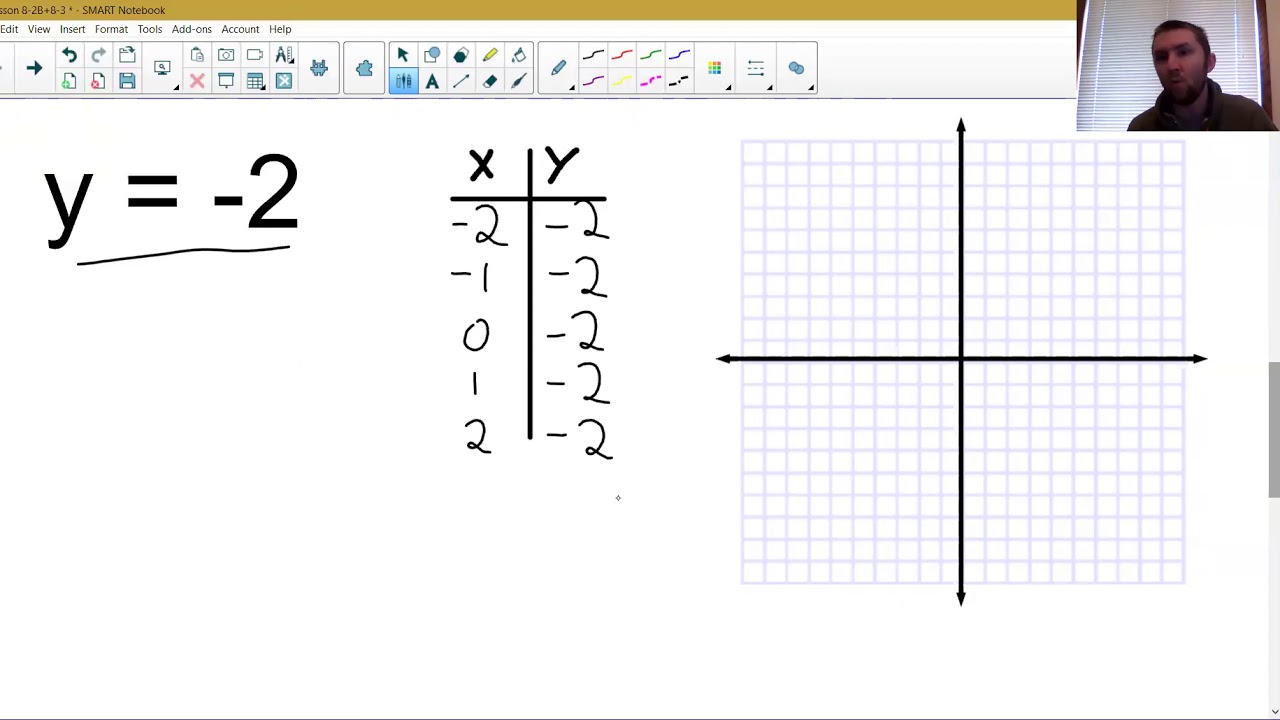The height and width of the screenshot is (720, 1280).
Task: Open the math tools blue X icon
Action: click(284, 82)
